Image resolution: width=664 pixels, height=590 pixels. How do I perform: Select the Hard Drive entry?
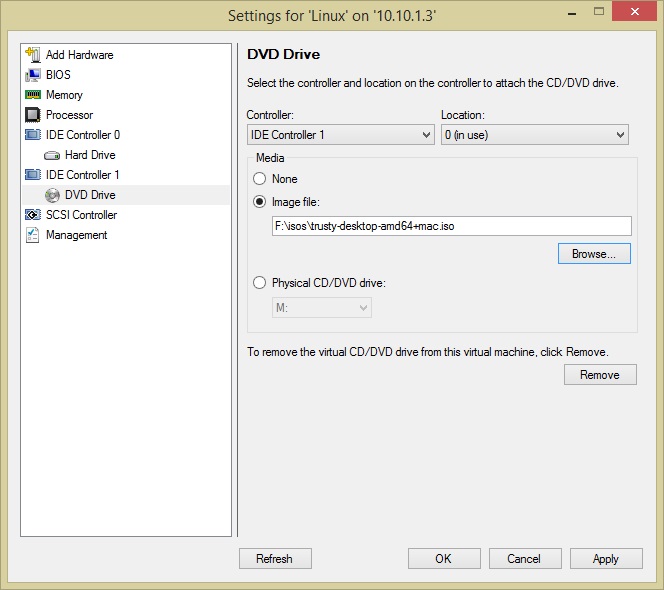coord(90,155)
